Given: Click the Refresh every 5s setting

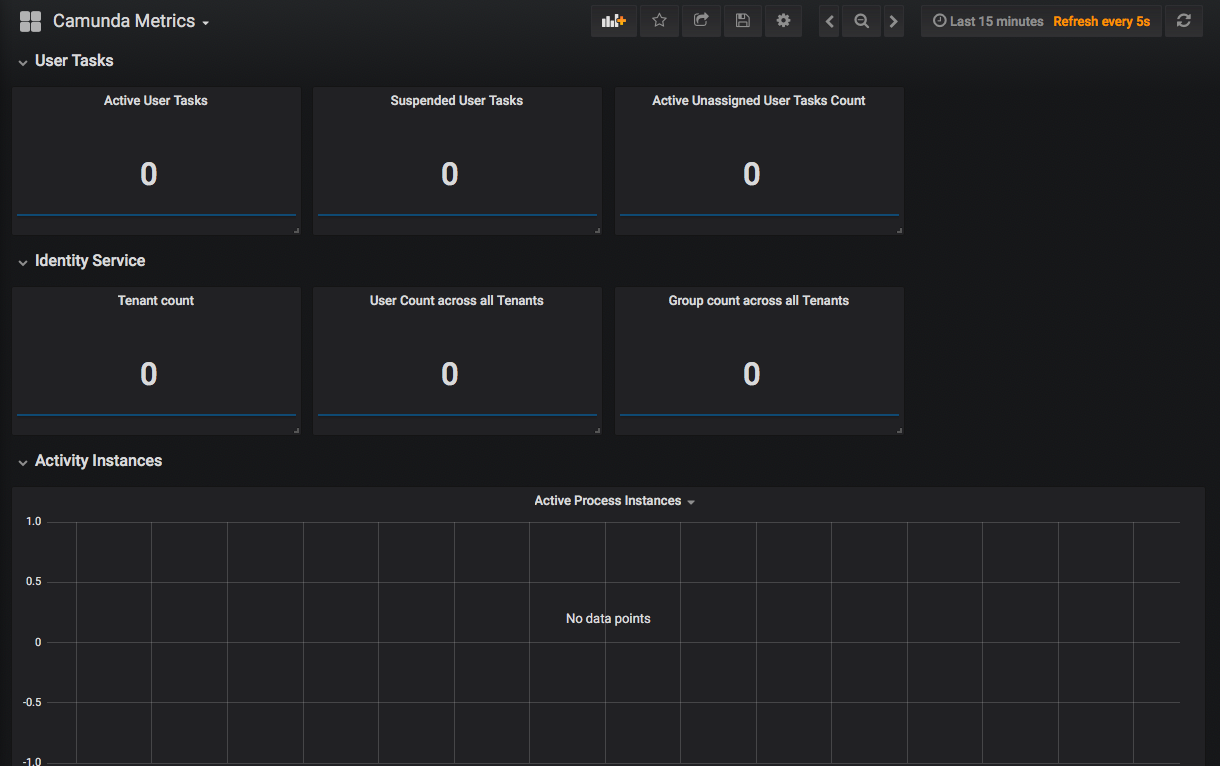Looking at the screenshot, I should pos(1101,21).
